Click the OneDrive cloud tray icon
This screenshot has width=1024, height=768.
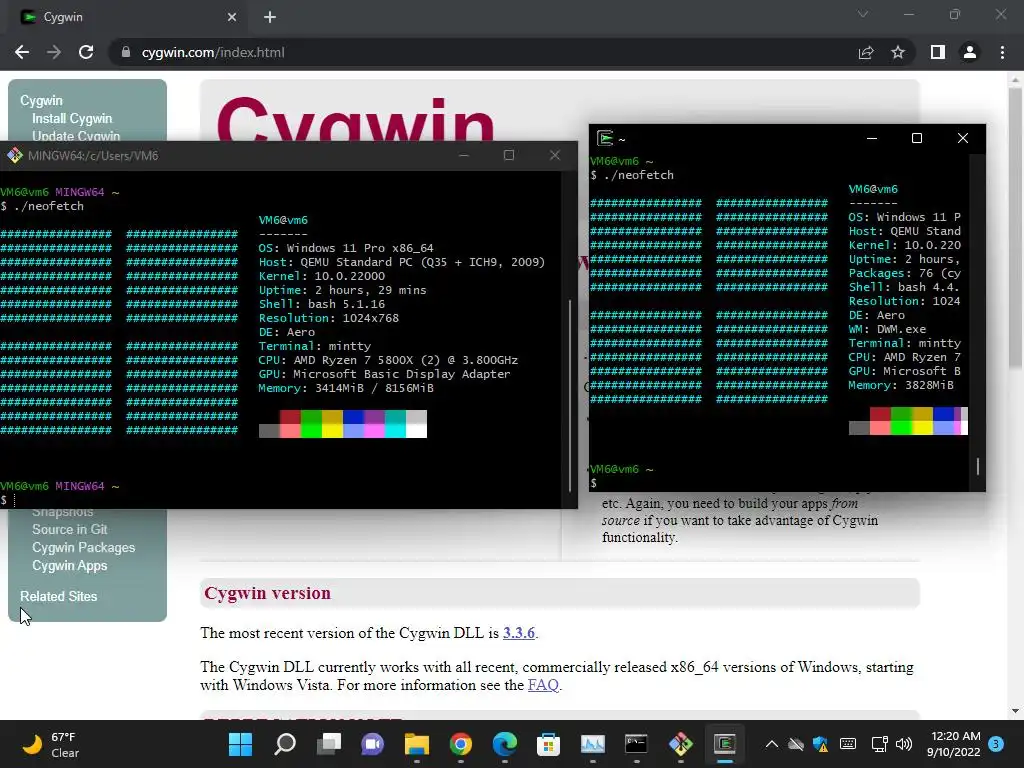795,744
